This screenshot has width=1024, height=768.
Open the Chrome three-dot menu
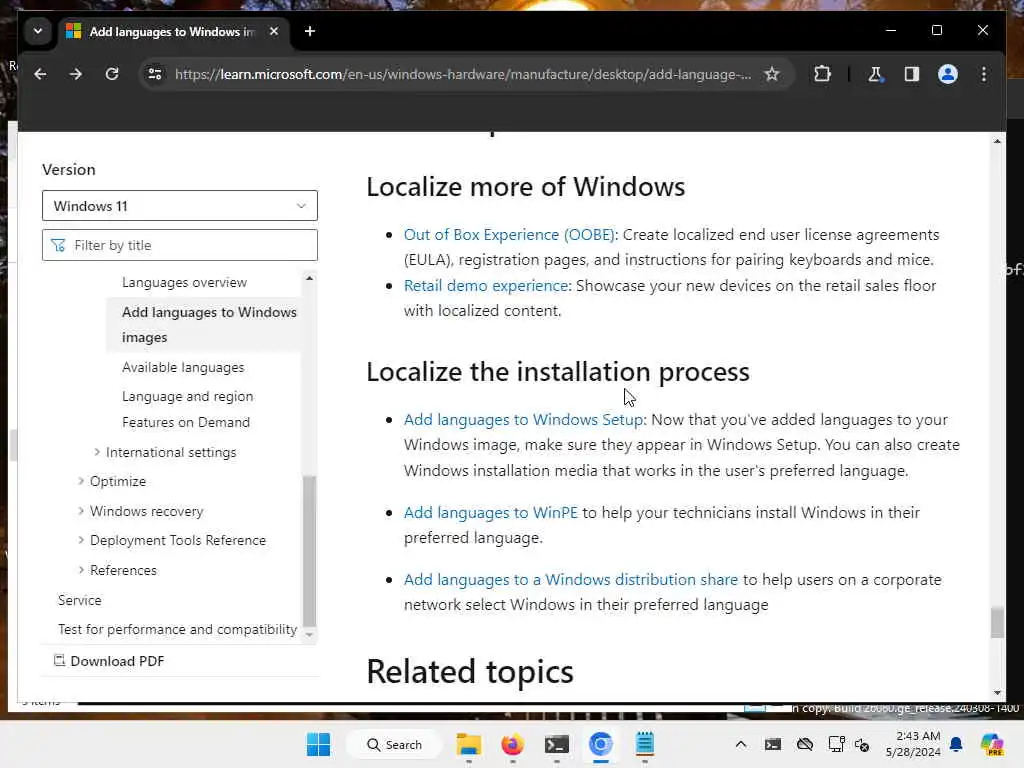point(984,74)
